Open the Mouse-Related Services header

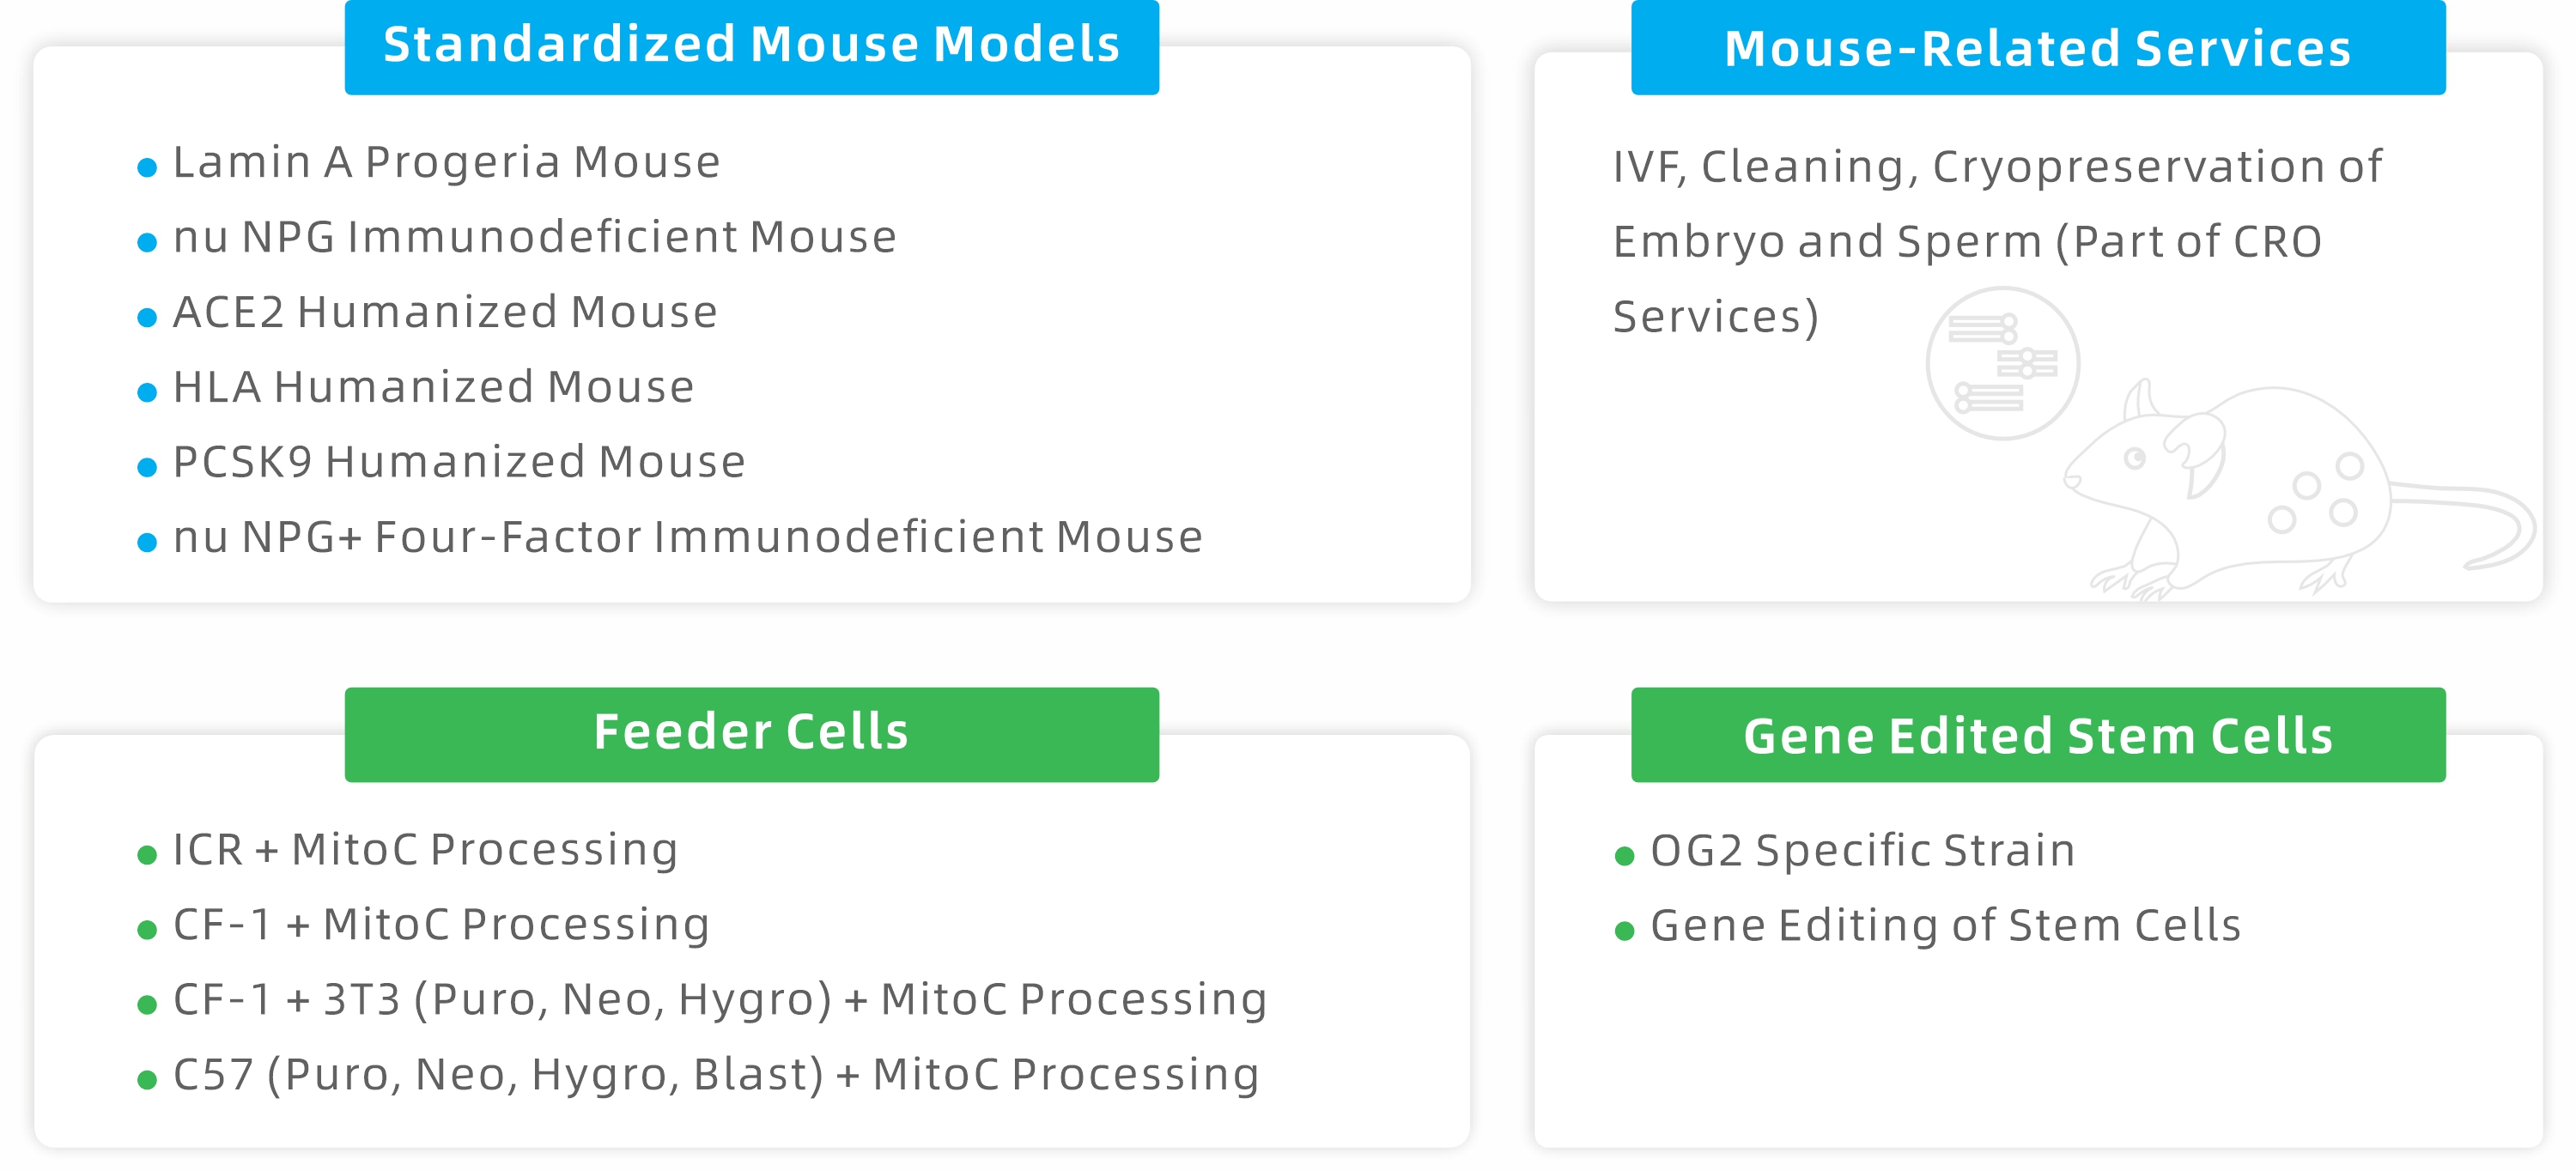[2038, 47]
